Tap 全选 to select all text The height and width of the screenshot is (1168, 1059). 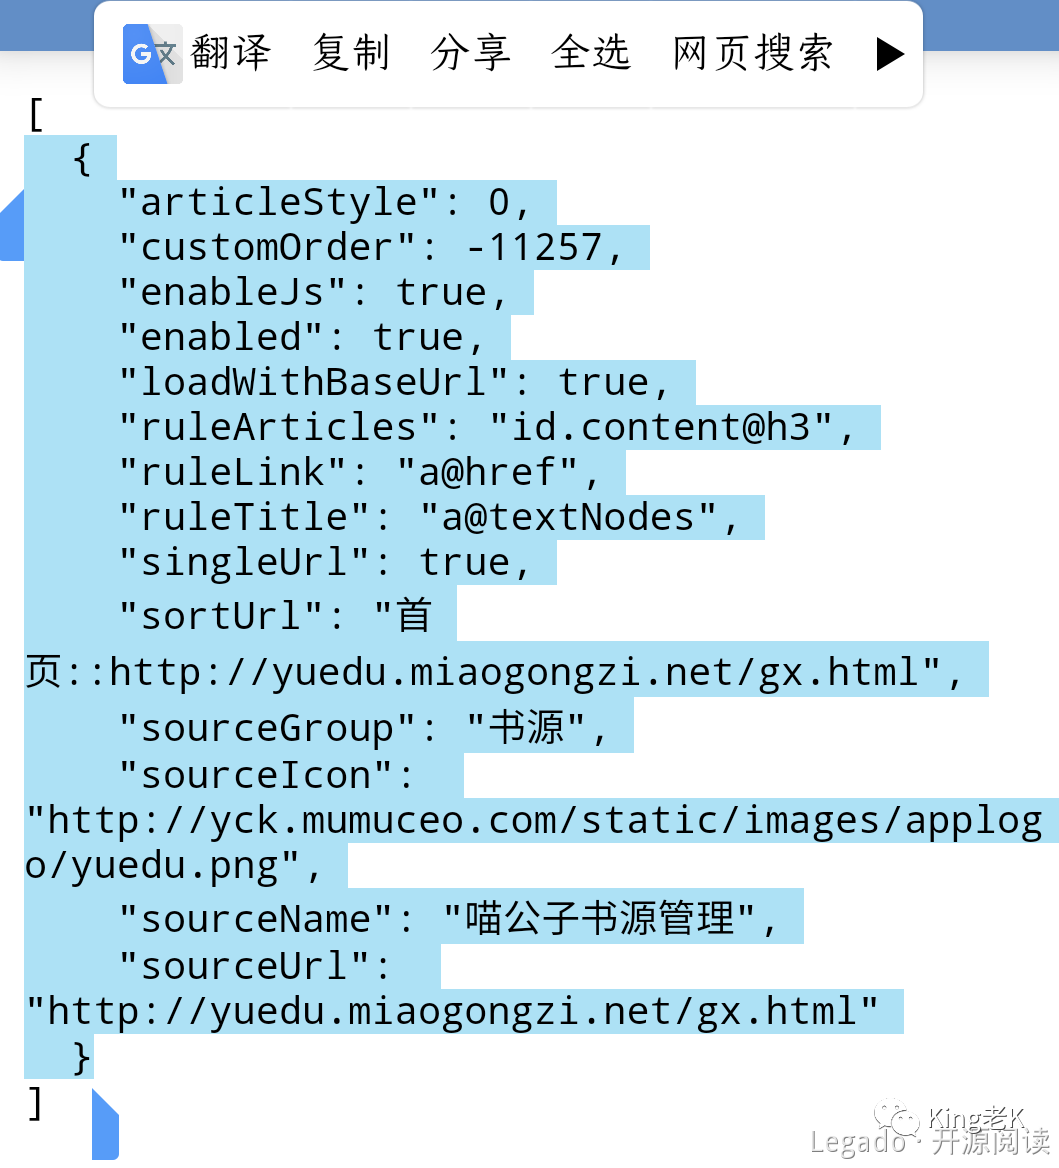[591, 53]
